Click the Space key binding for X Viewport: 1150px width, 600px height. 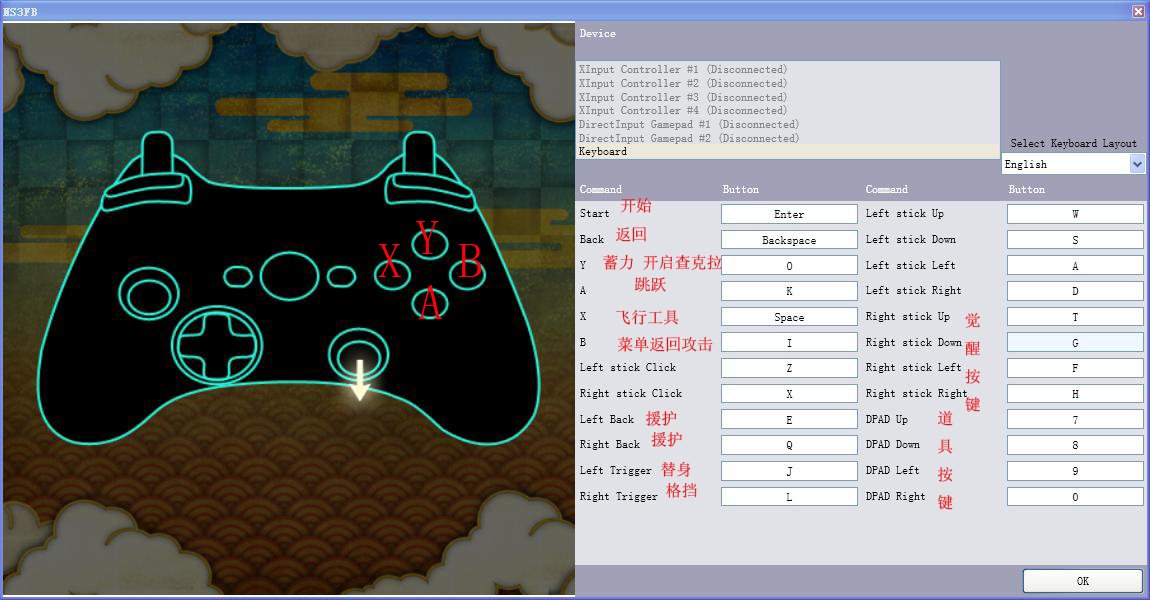(x=789, y=317)
